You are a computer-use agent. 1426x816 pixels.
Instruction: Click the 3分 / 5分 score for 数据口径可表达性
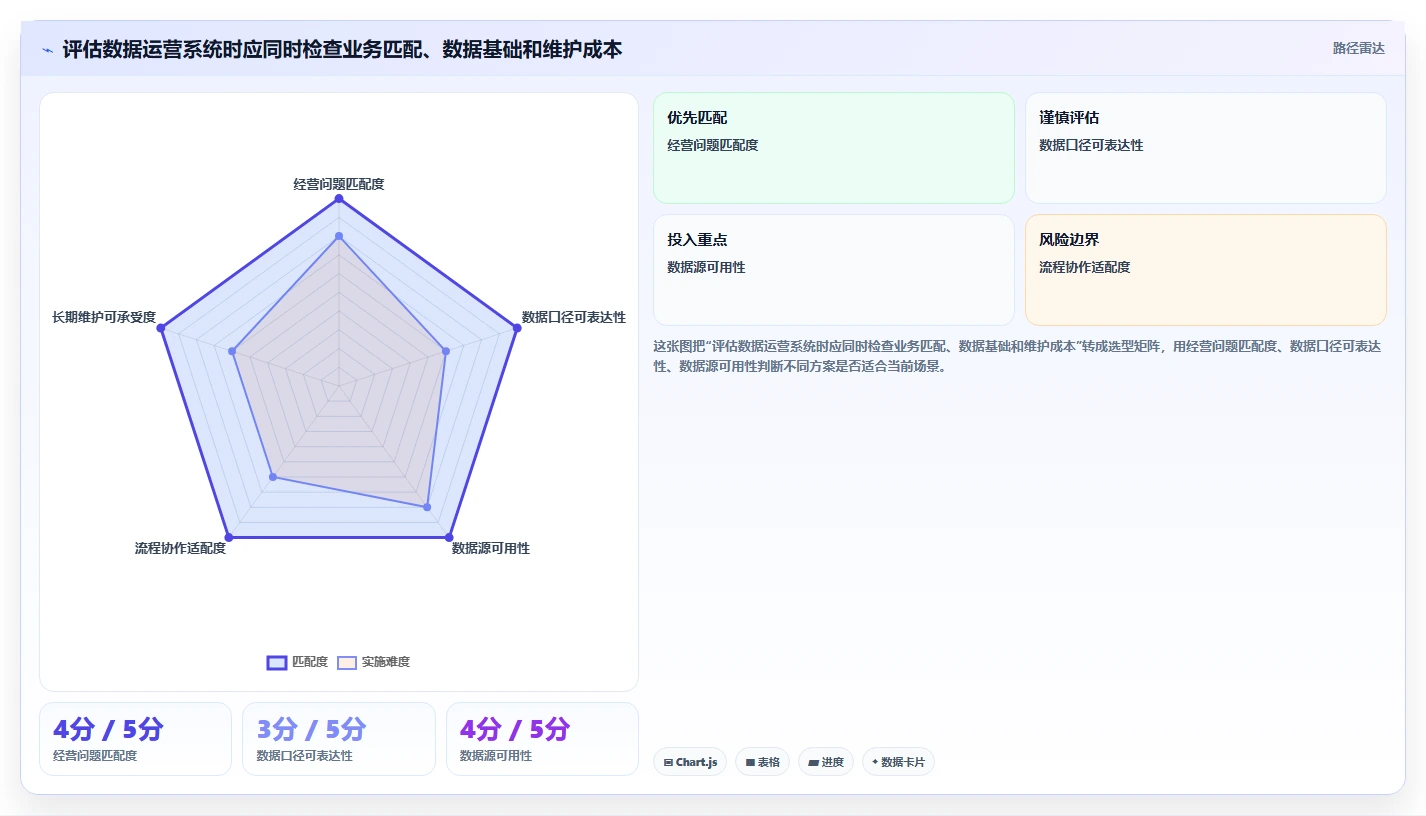point(312,729)
